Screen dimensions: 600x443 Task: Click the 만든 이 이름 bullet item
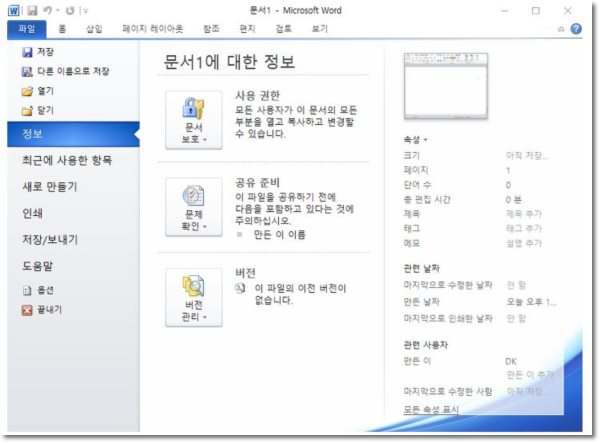pos(279,235)
